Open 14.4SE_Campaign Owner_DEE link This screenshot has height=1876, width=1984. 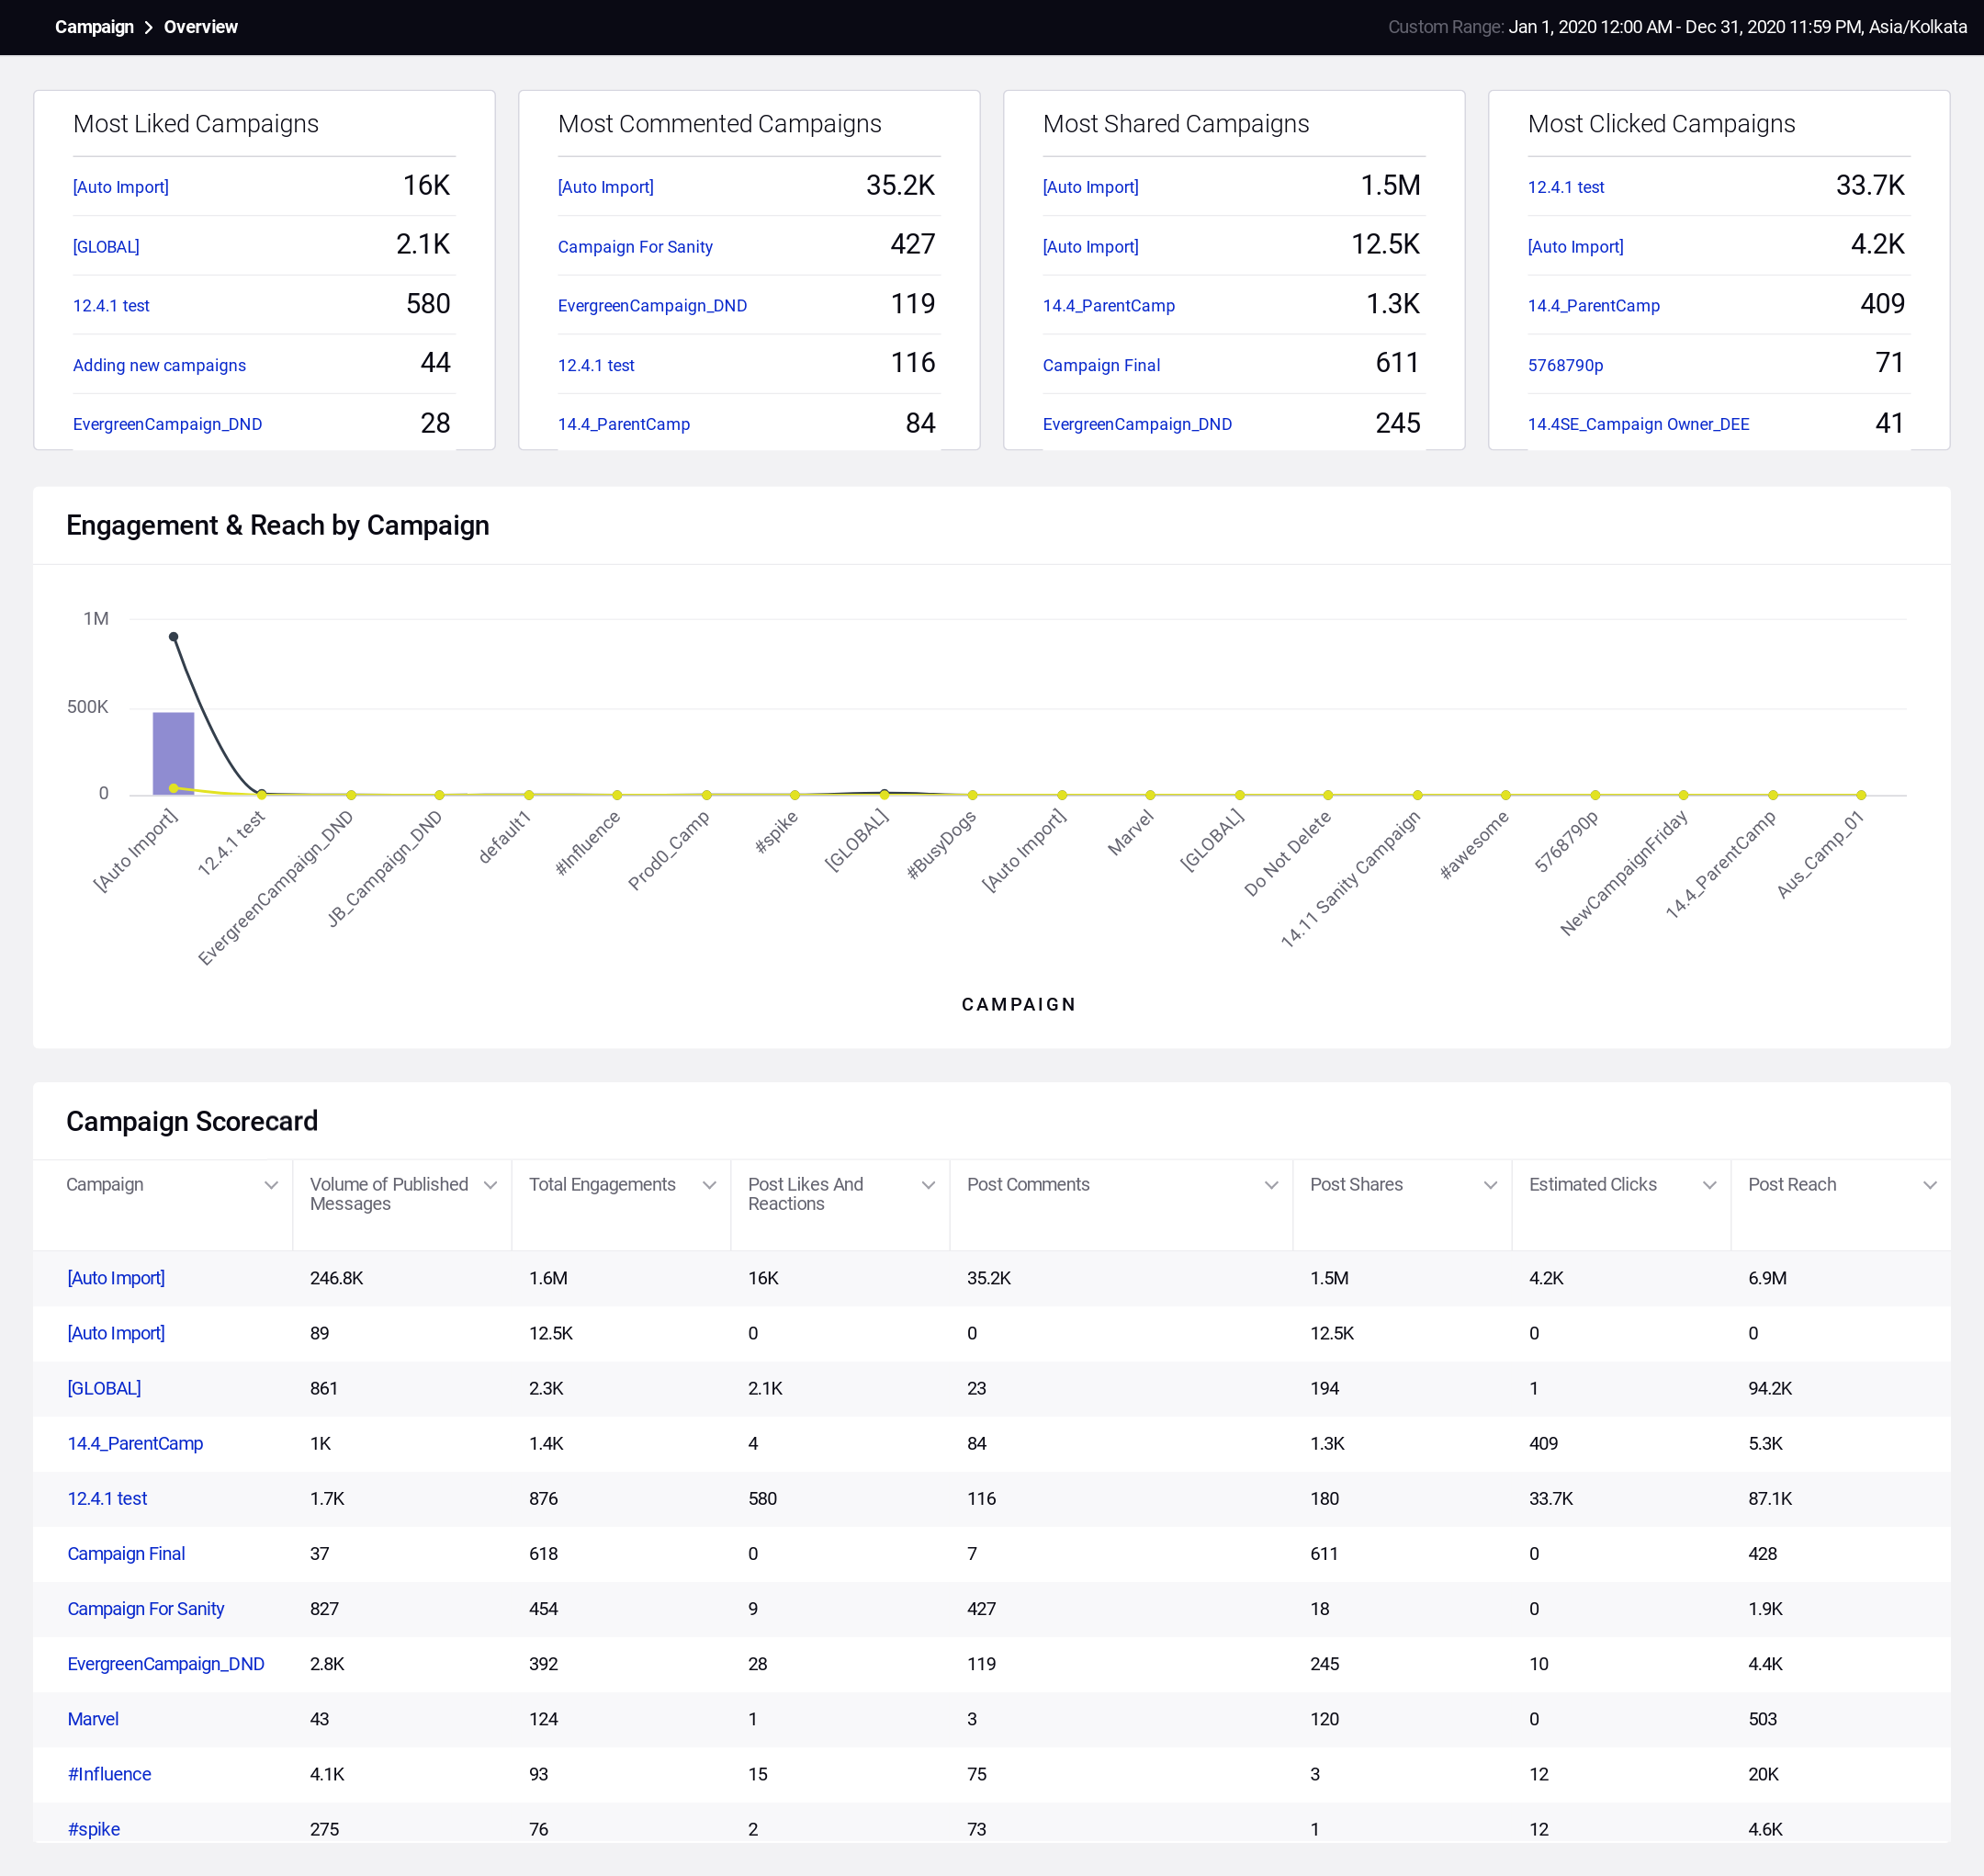point(1638,424)
